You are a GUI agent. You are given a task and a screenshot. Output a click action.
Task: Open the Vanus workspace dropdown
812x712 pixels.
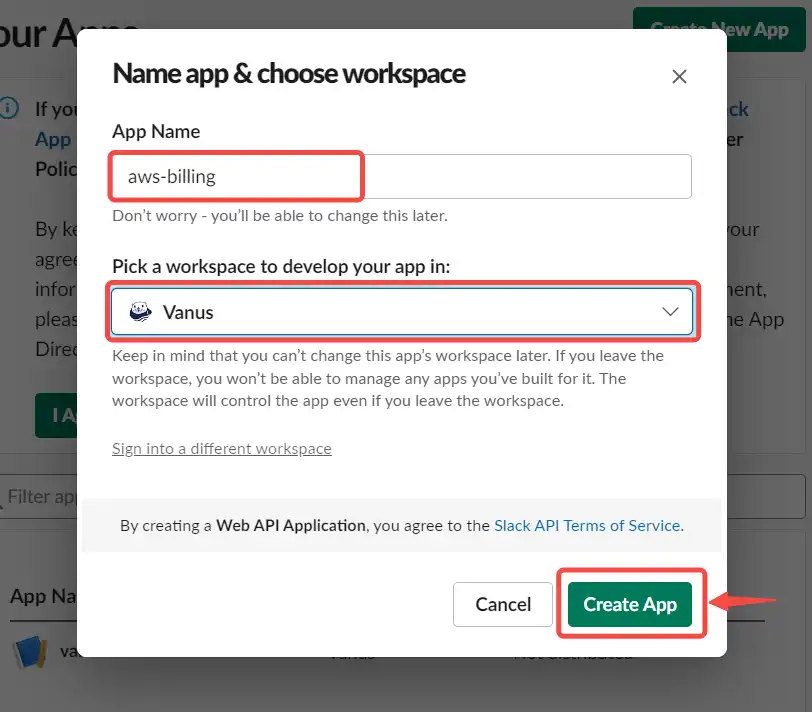(402, 312)
